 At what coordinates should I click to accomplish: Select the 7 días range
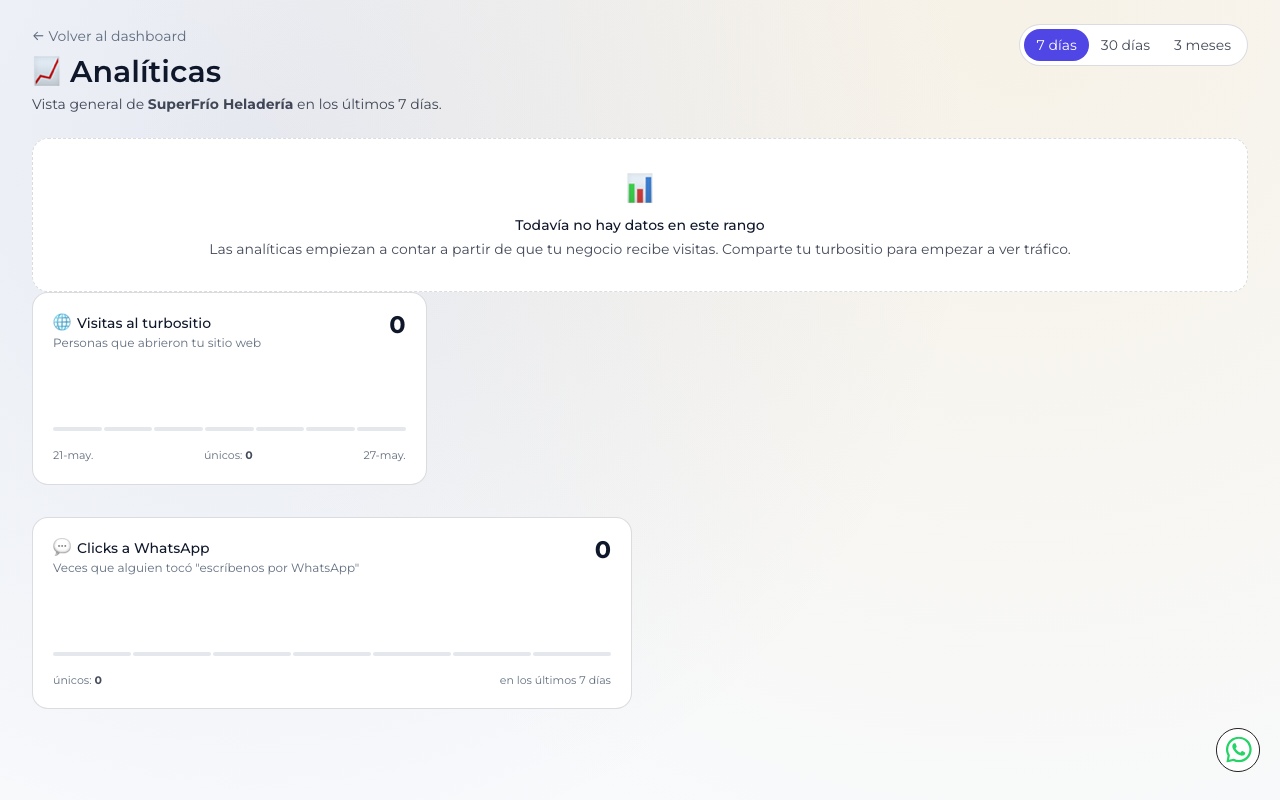click(x=1056, y=45)
